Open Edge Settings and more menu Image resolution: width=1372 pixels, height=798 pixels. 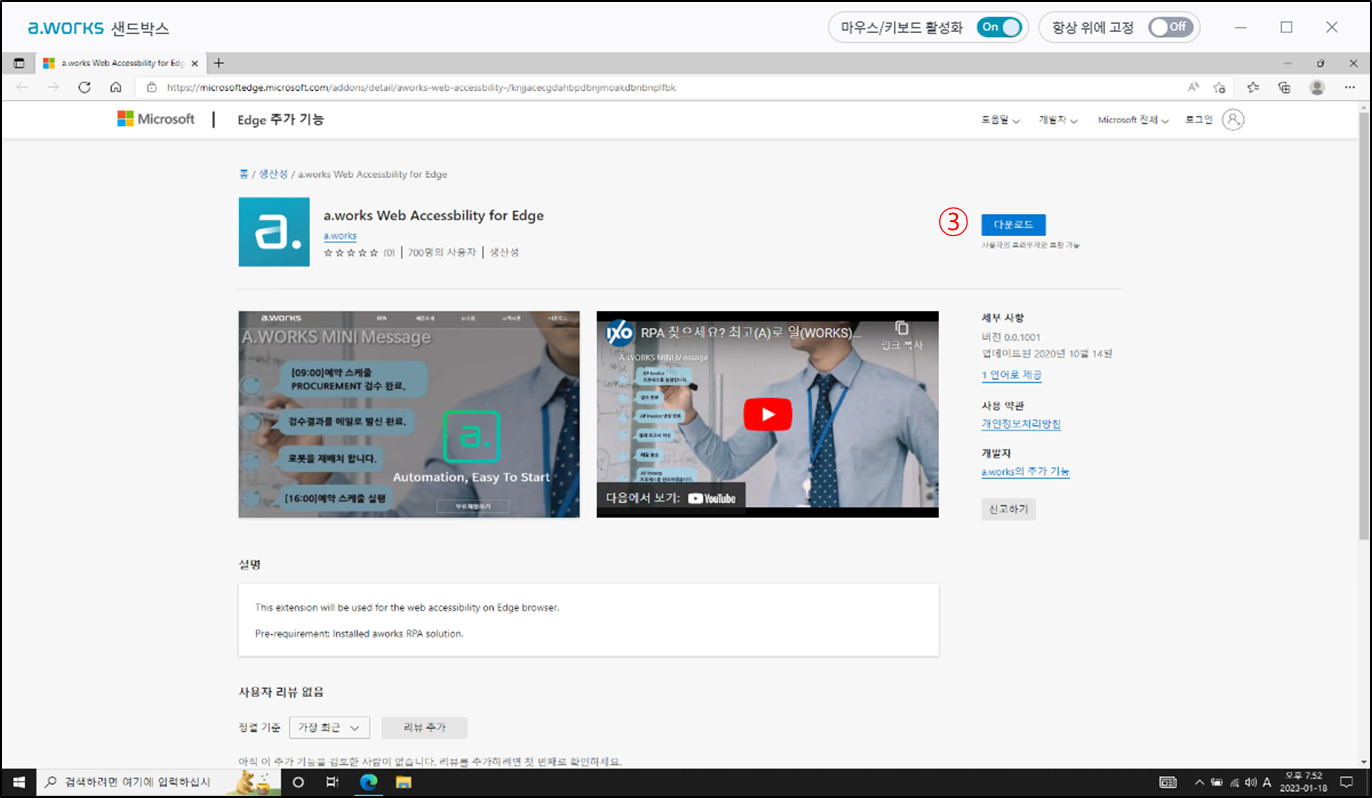pos(1350,87)
